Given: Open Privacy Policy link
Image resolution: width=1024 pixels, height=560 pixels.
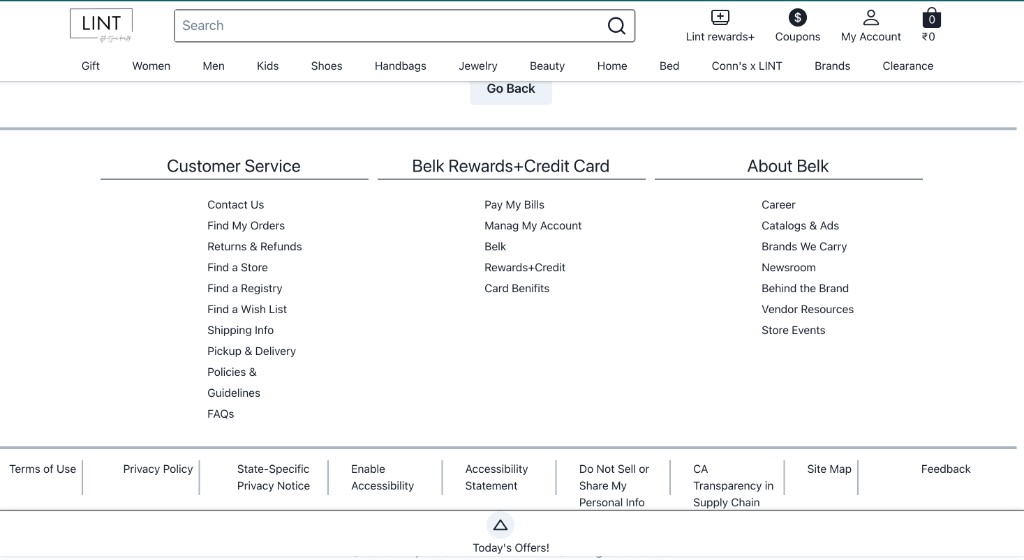Looking at the screenshot, I should [158, 469].
